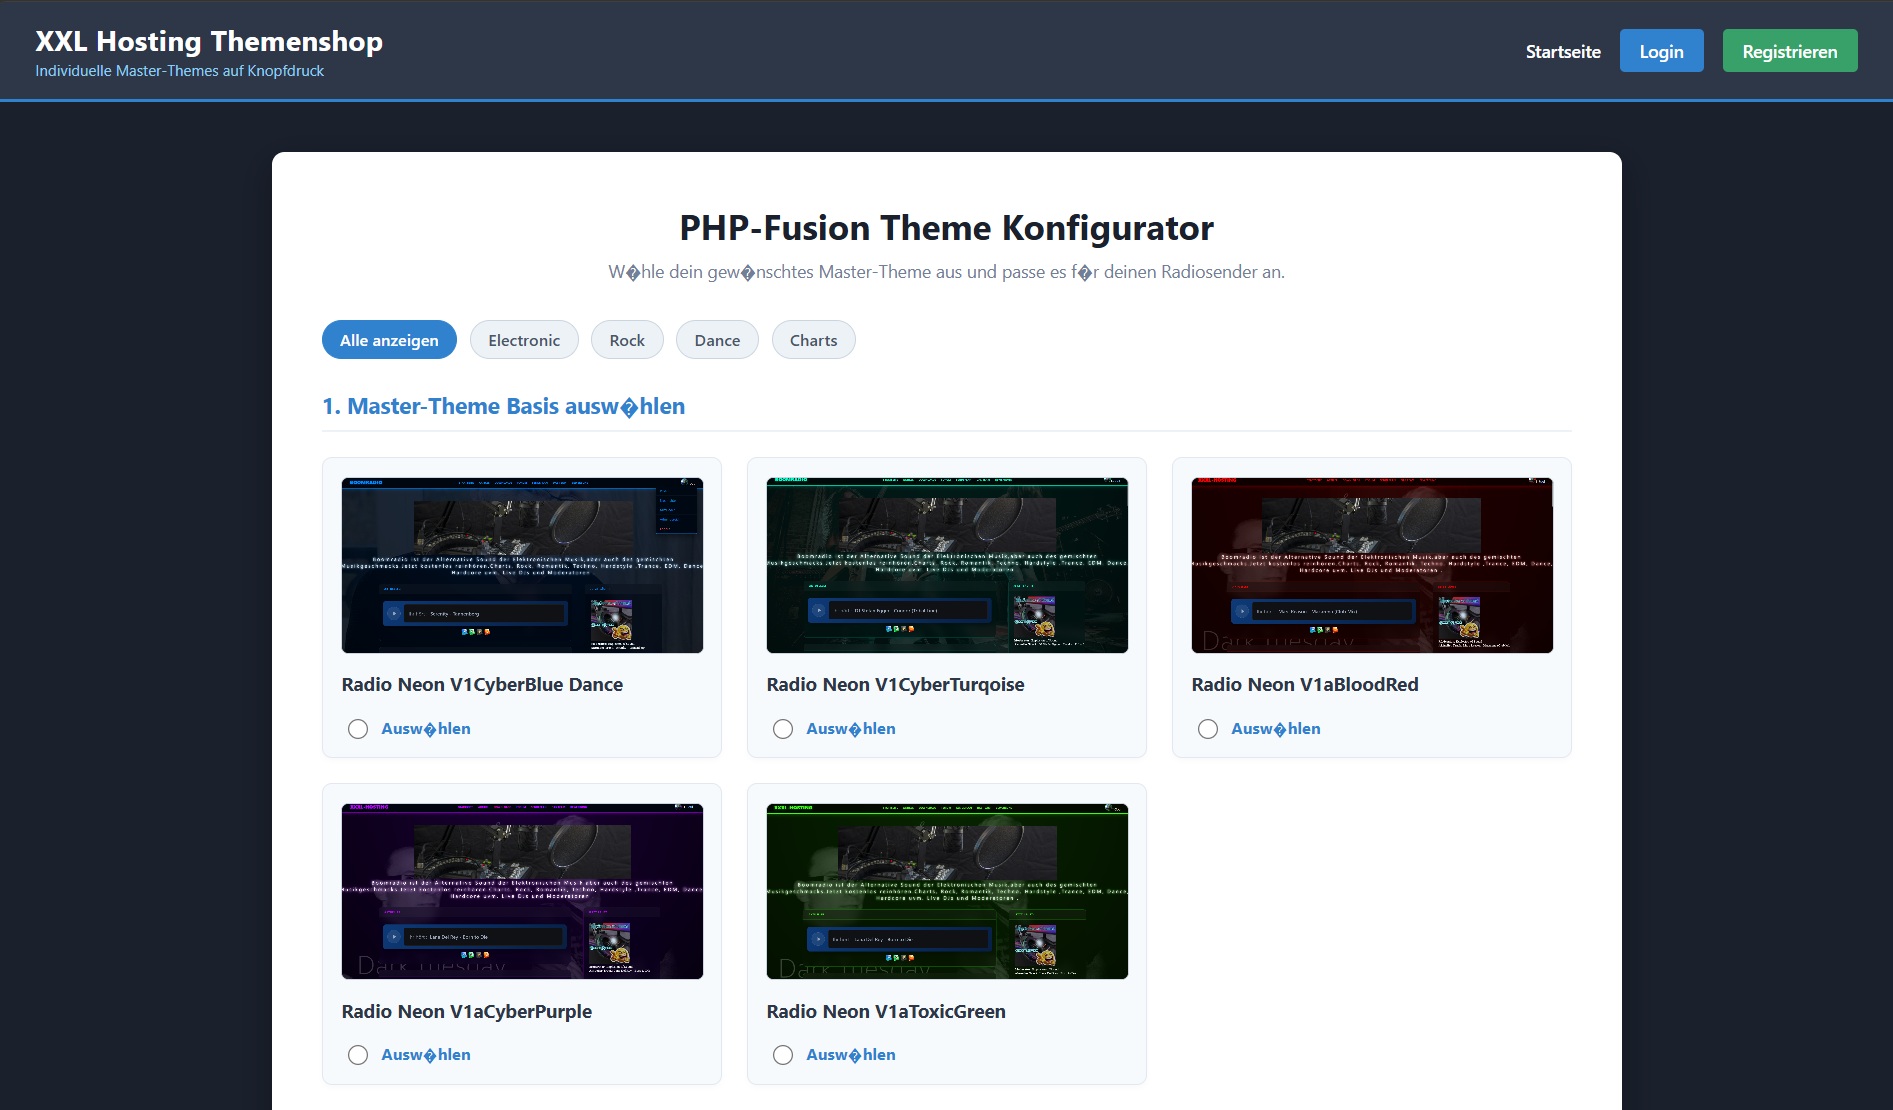1893x1110 pixels.
Task: Open the CyberPurple theme preview thumbnail
Action: (522, 891)
